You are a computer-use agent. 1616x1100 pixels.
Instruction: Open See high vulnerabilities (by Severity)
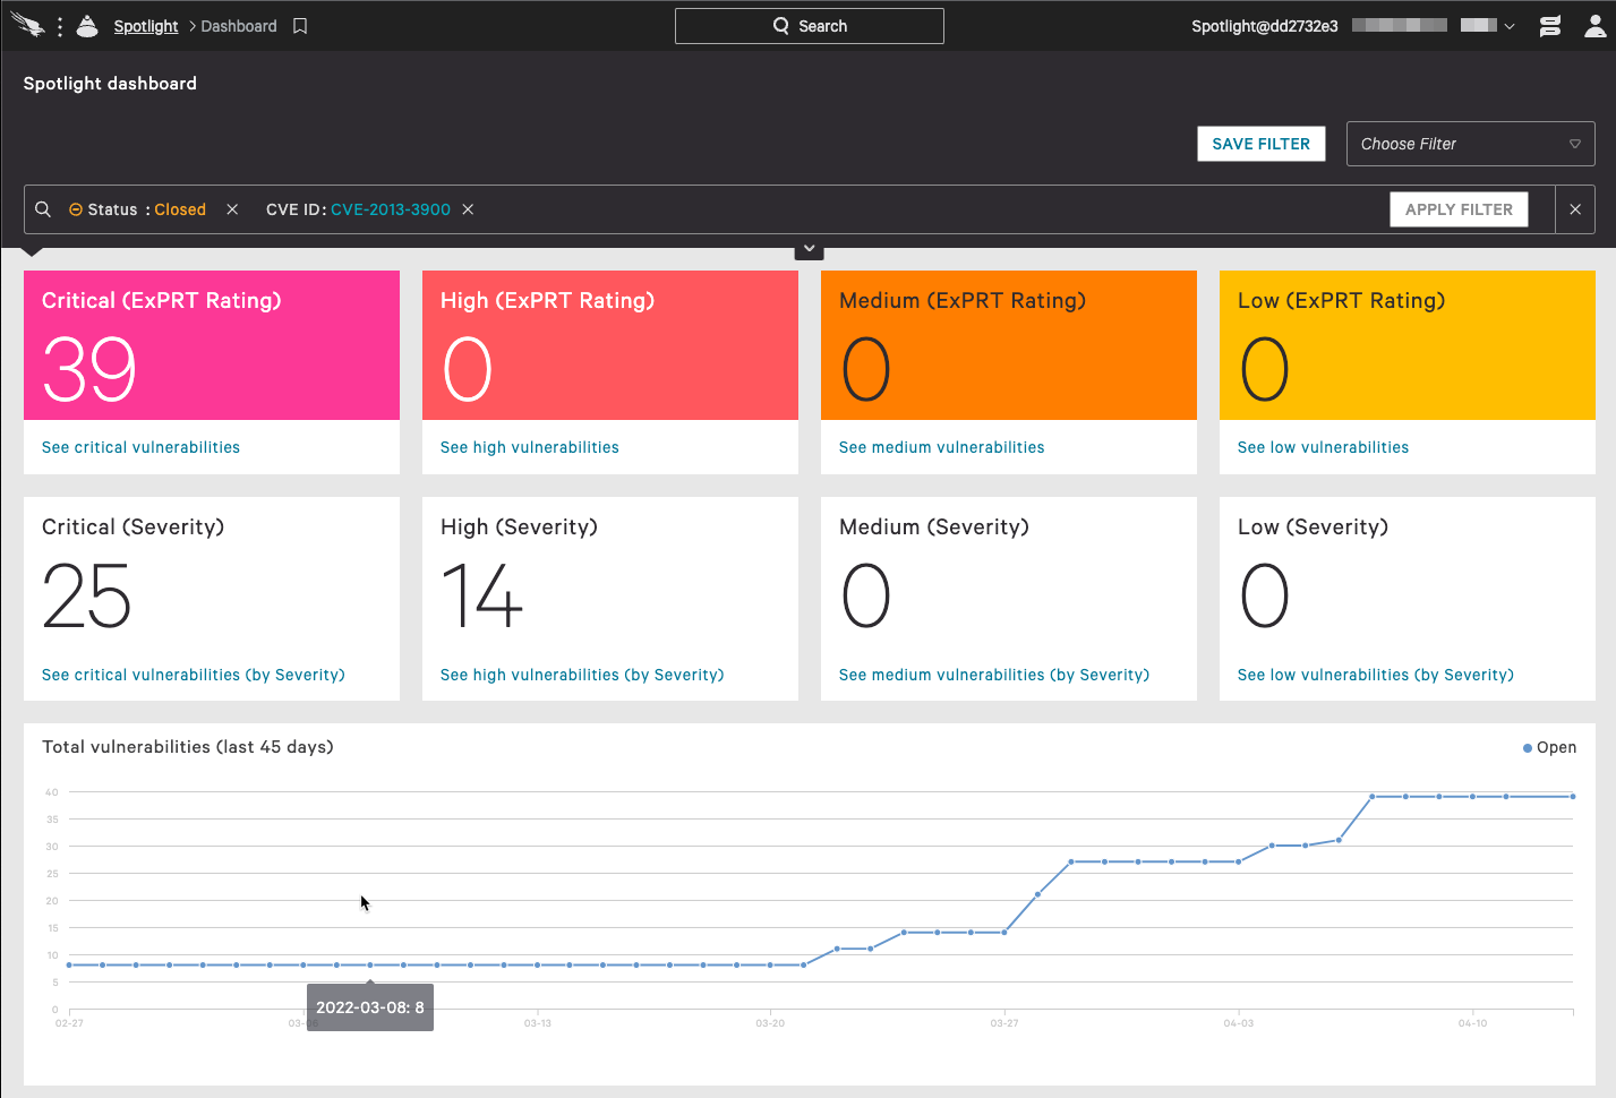(x=582, y=675)
